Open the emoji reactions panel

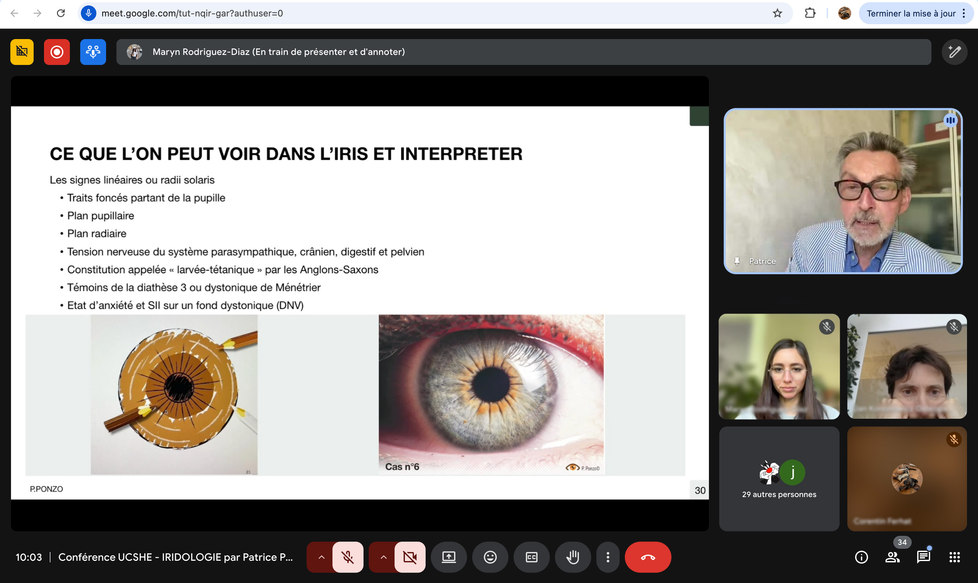(490, 557)
